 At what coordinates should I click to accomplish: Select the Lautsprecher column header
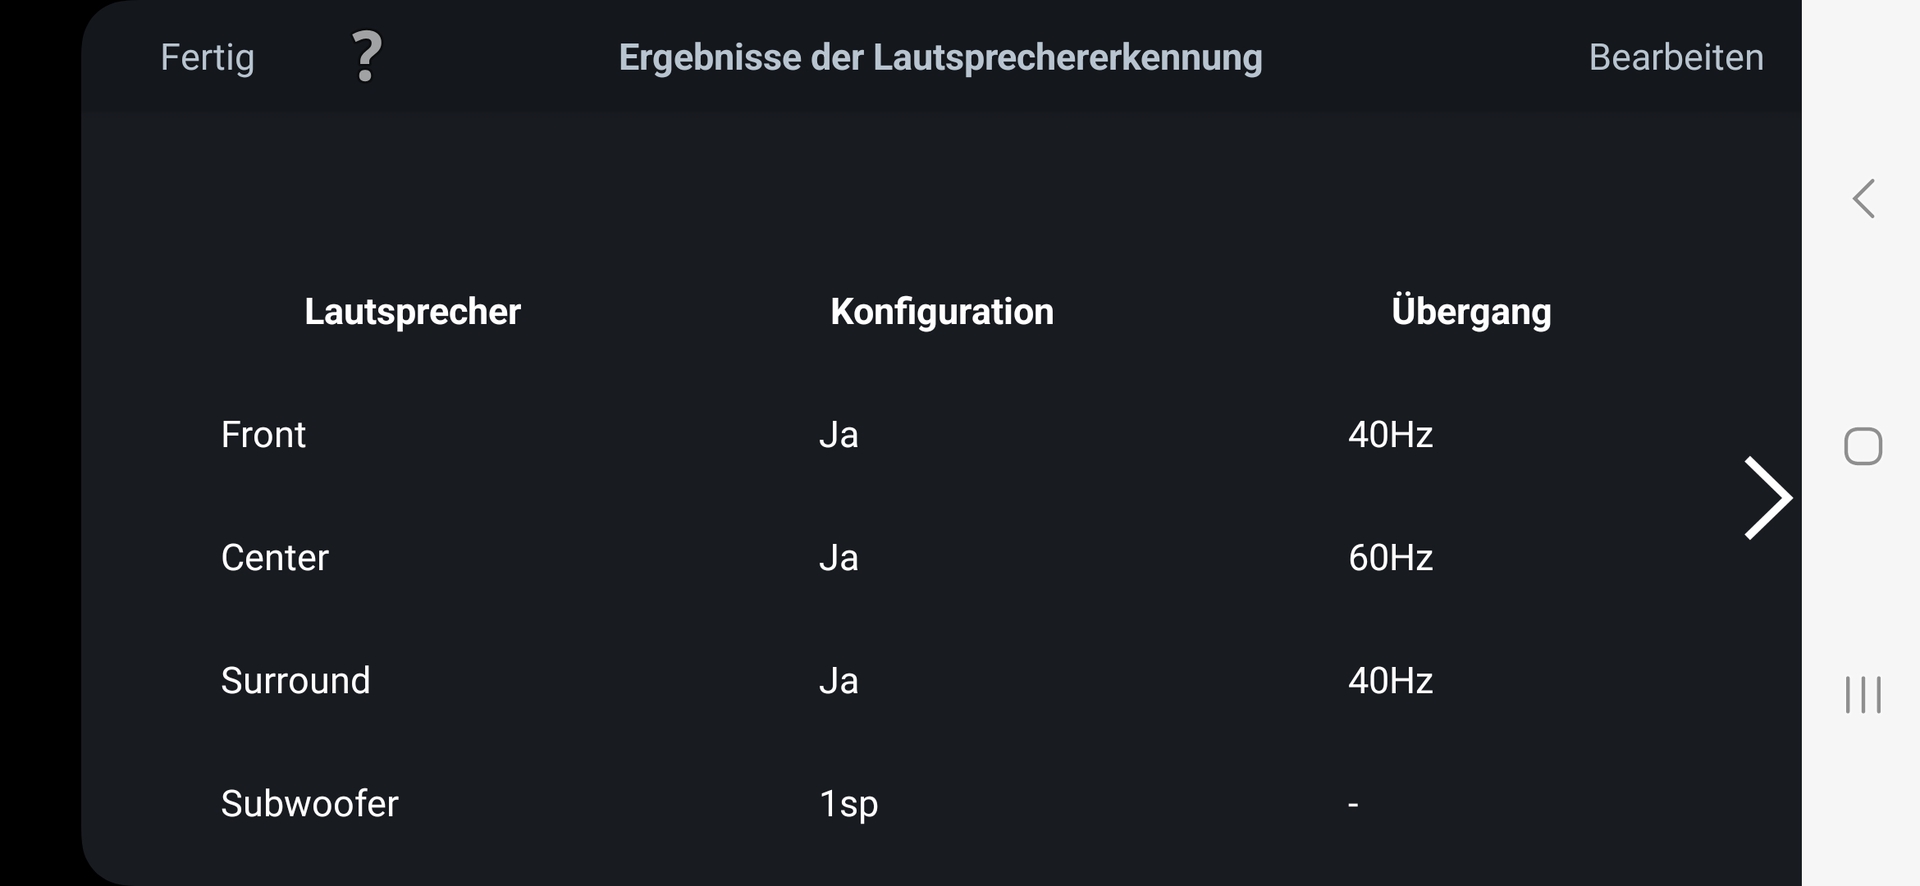412,312
